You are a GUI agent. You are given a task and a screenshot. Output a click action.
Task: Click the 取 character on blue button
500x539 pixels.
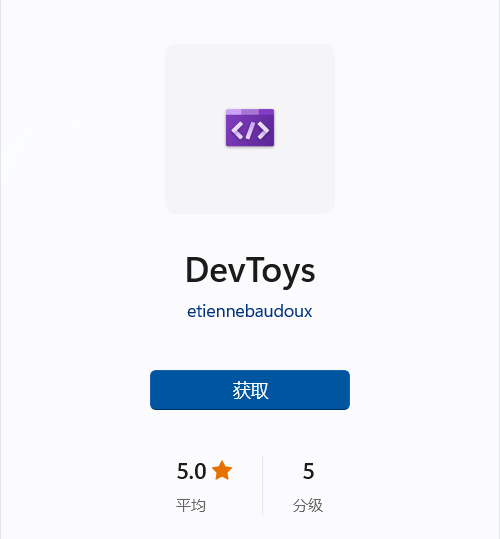coord(259,390)
